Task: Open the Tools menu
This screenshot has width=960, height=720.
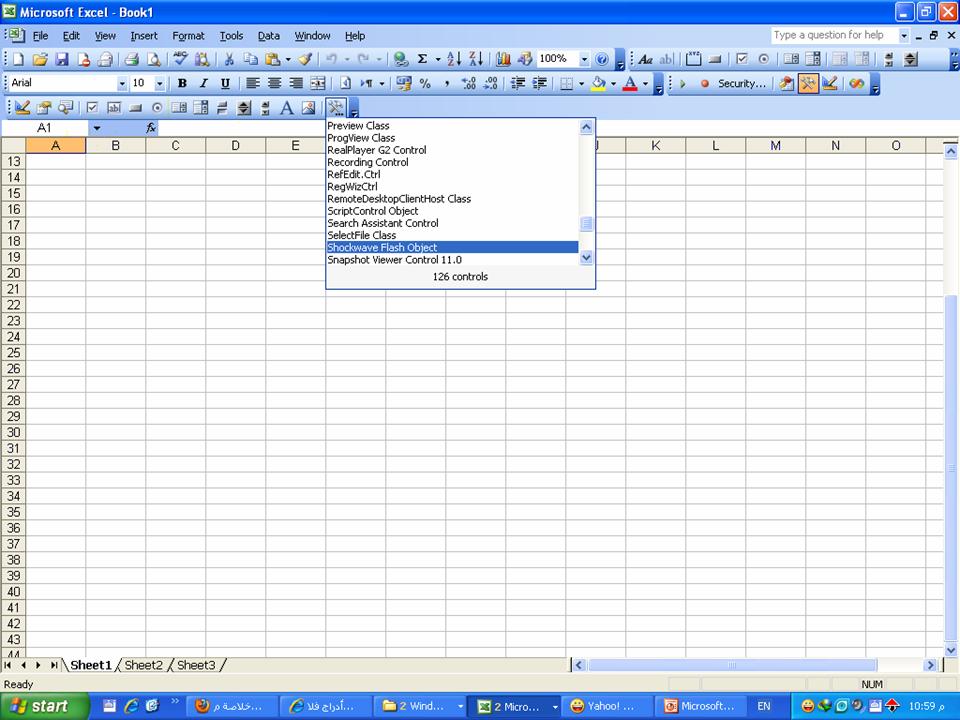Action: [231, 36]
